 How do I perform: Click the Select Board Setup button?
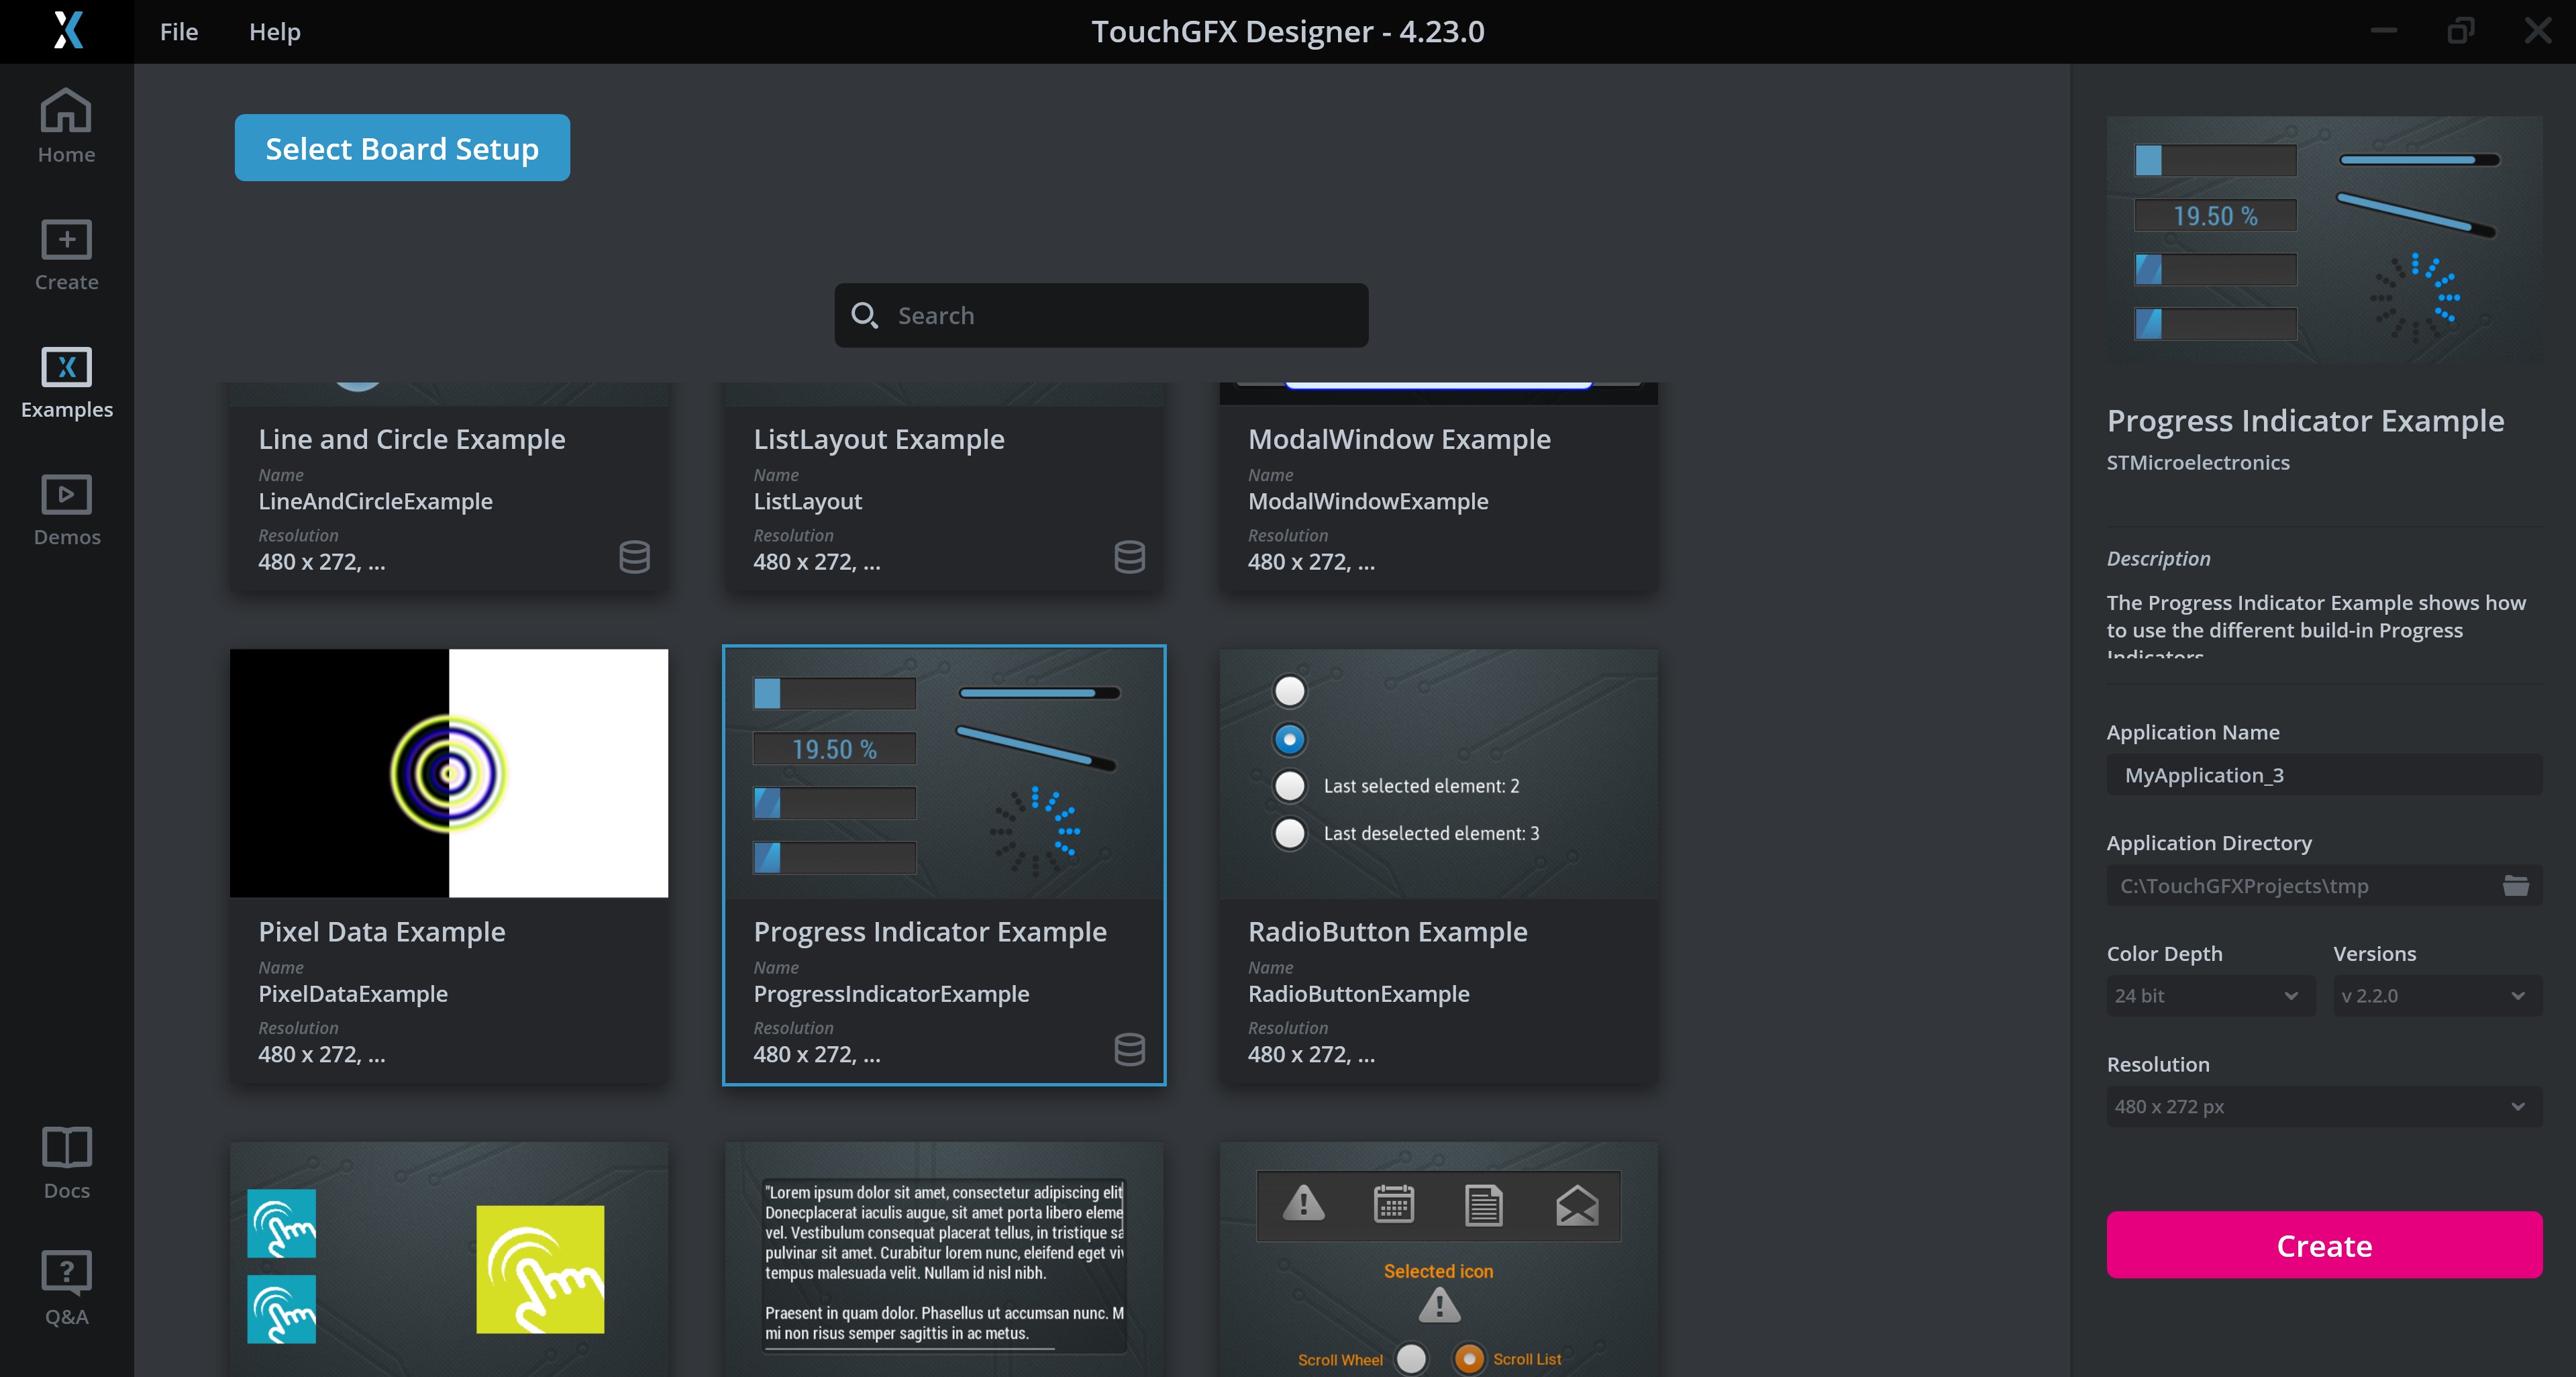click(x=402, y=148)
